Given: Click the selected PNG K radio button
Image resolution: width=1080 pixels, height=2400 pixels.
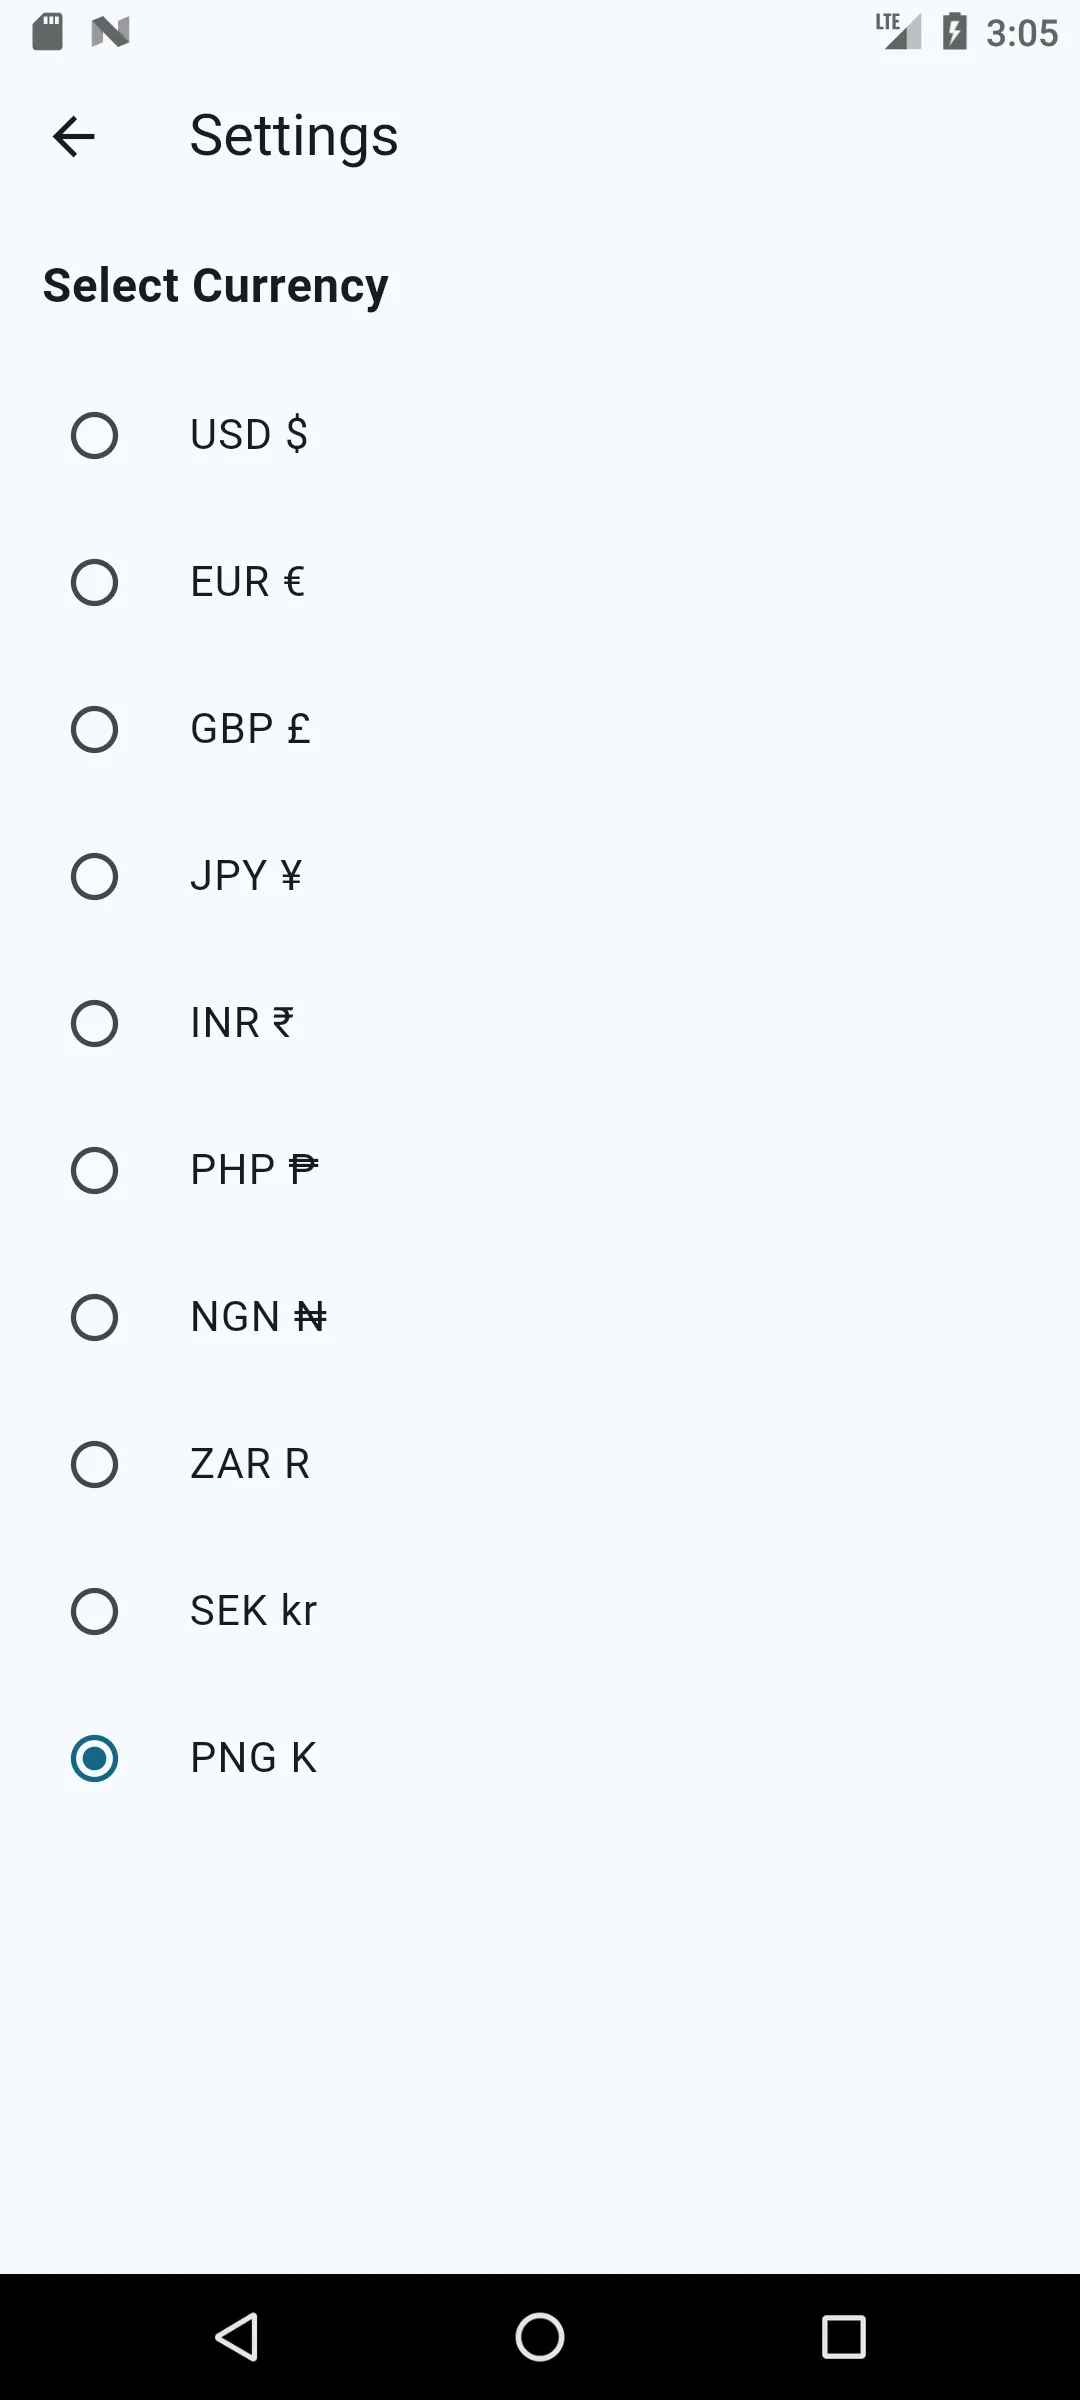Looking at the screenshot, I should pos(95,1758).
